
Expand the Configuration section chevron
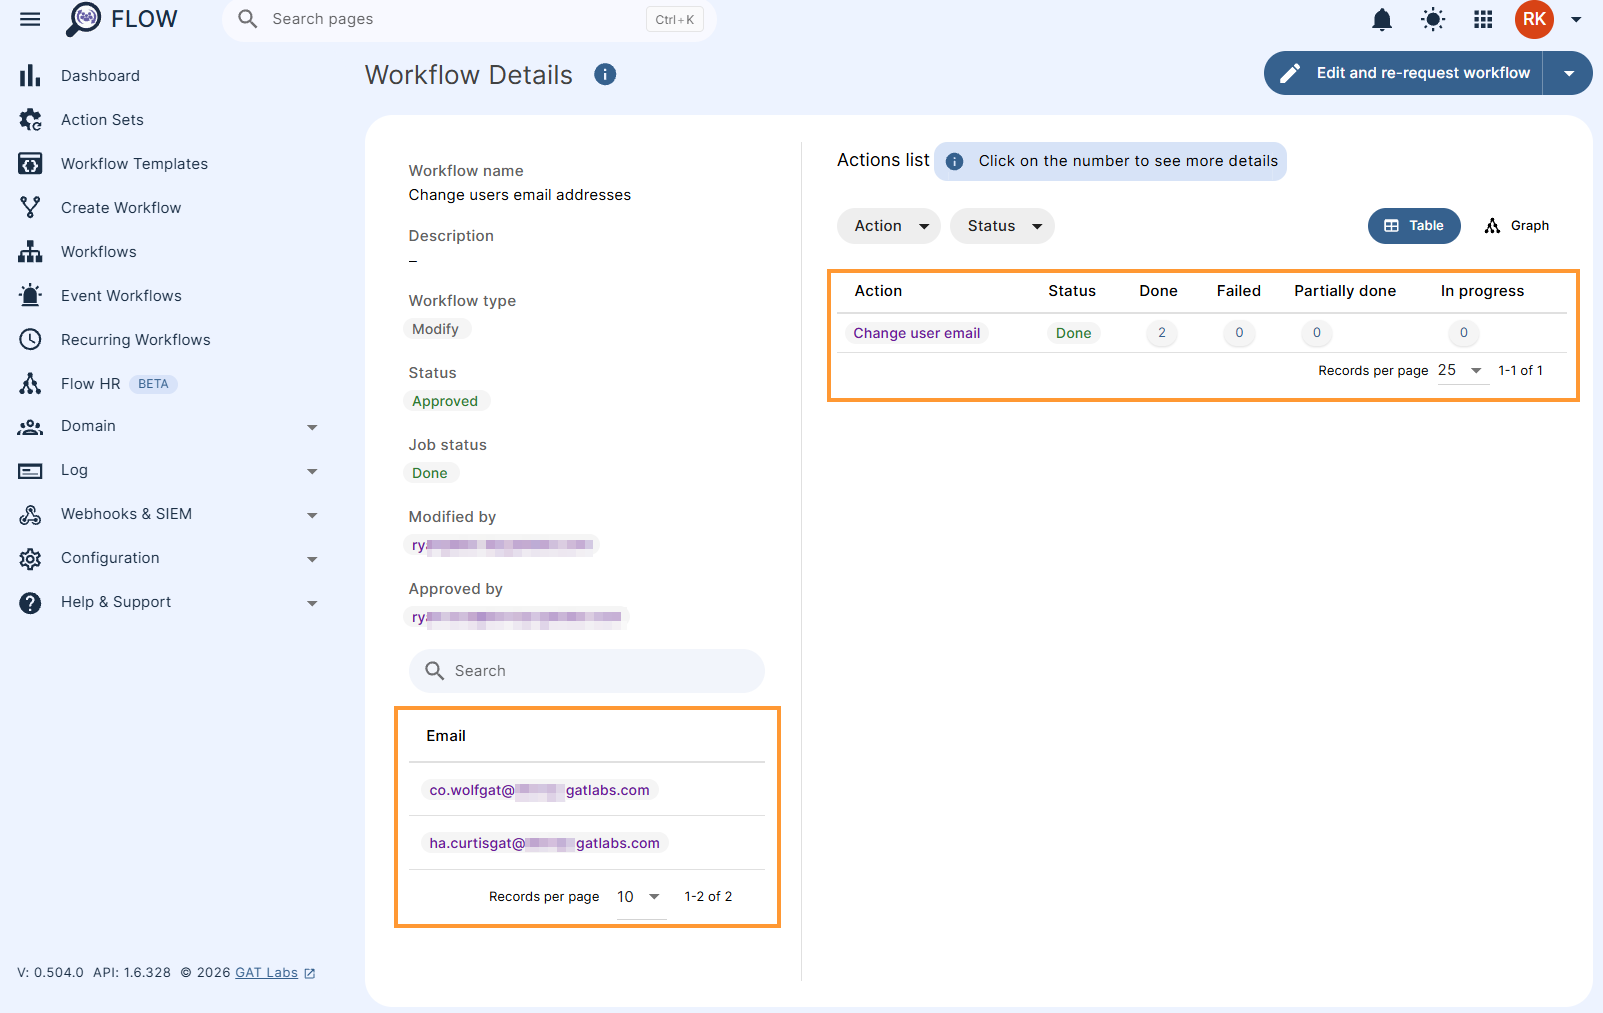[312, 560]
